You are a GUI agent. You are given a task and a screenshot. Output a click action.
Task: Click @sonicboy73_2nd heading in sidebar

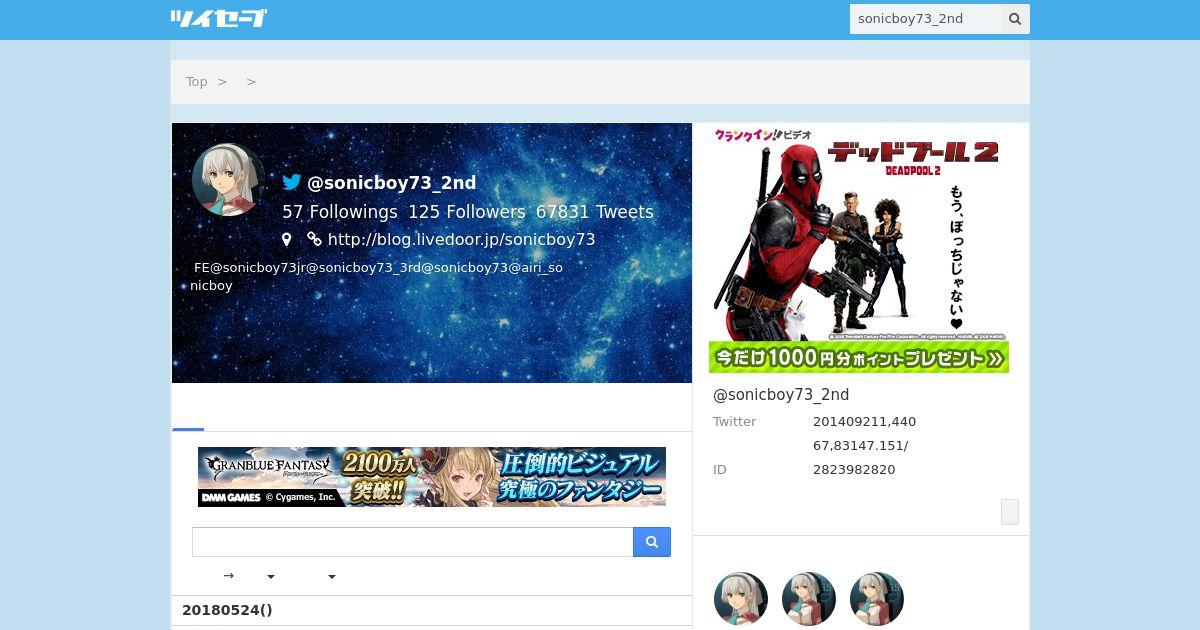tap(781, 395)
